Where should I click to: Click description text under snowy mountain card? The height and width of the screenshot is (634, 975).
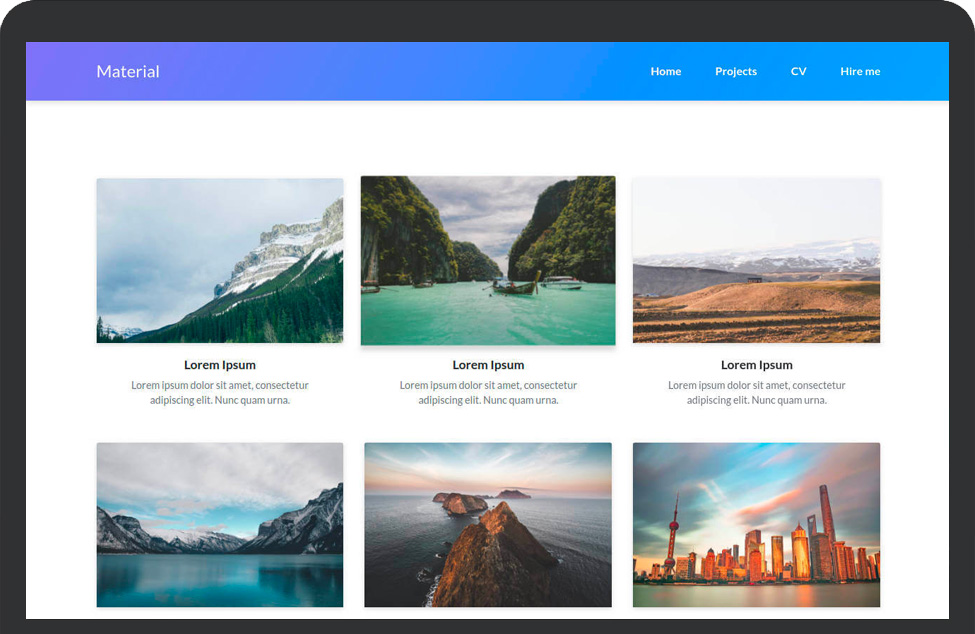pyautogui.click(x=219, y=392)
